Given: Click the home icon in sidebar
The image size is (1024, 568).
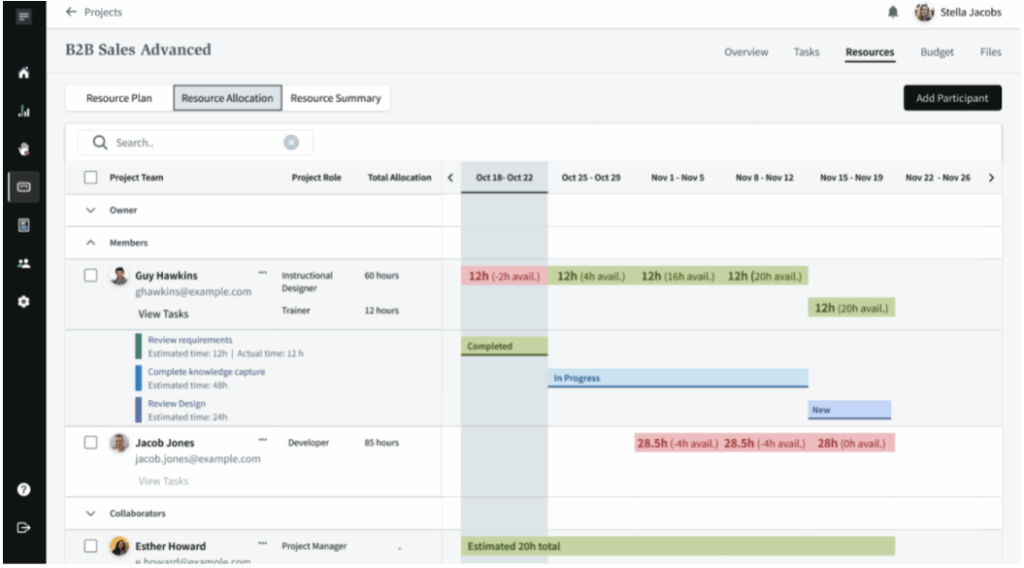Looking at the screenshot, I should pos(22,74).
